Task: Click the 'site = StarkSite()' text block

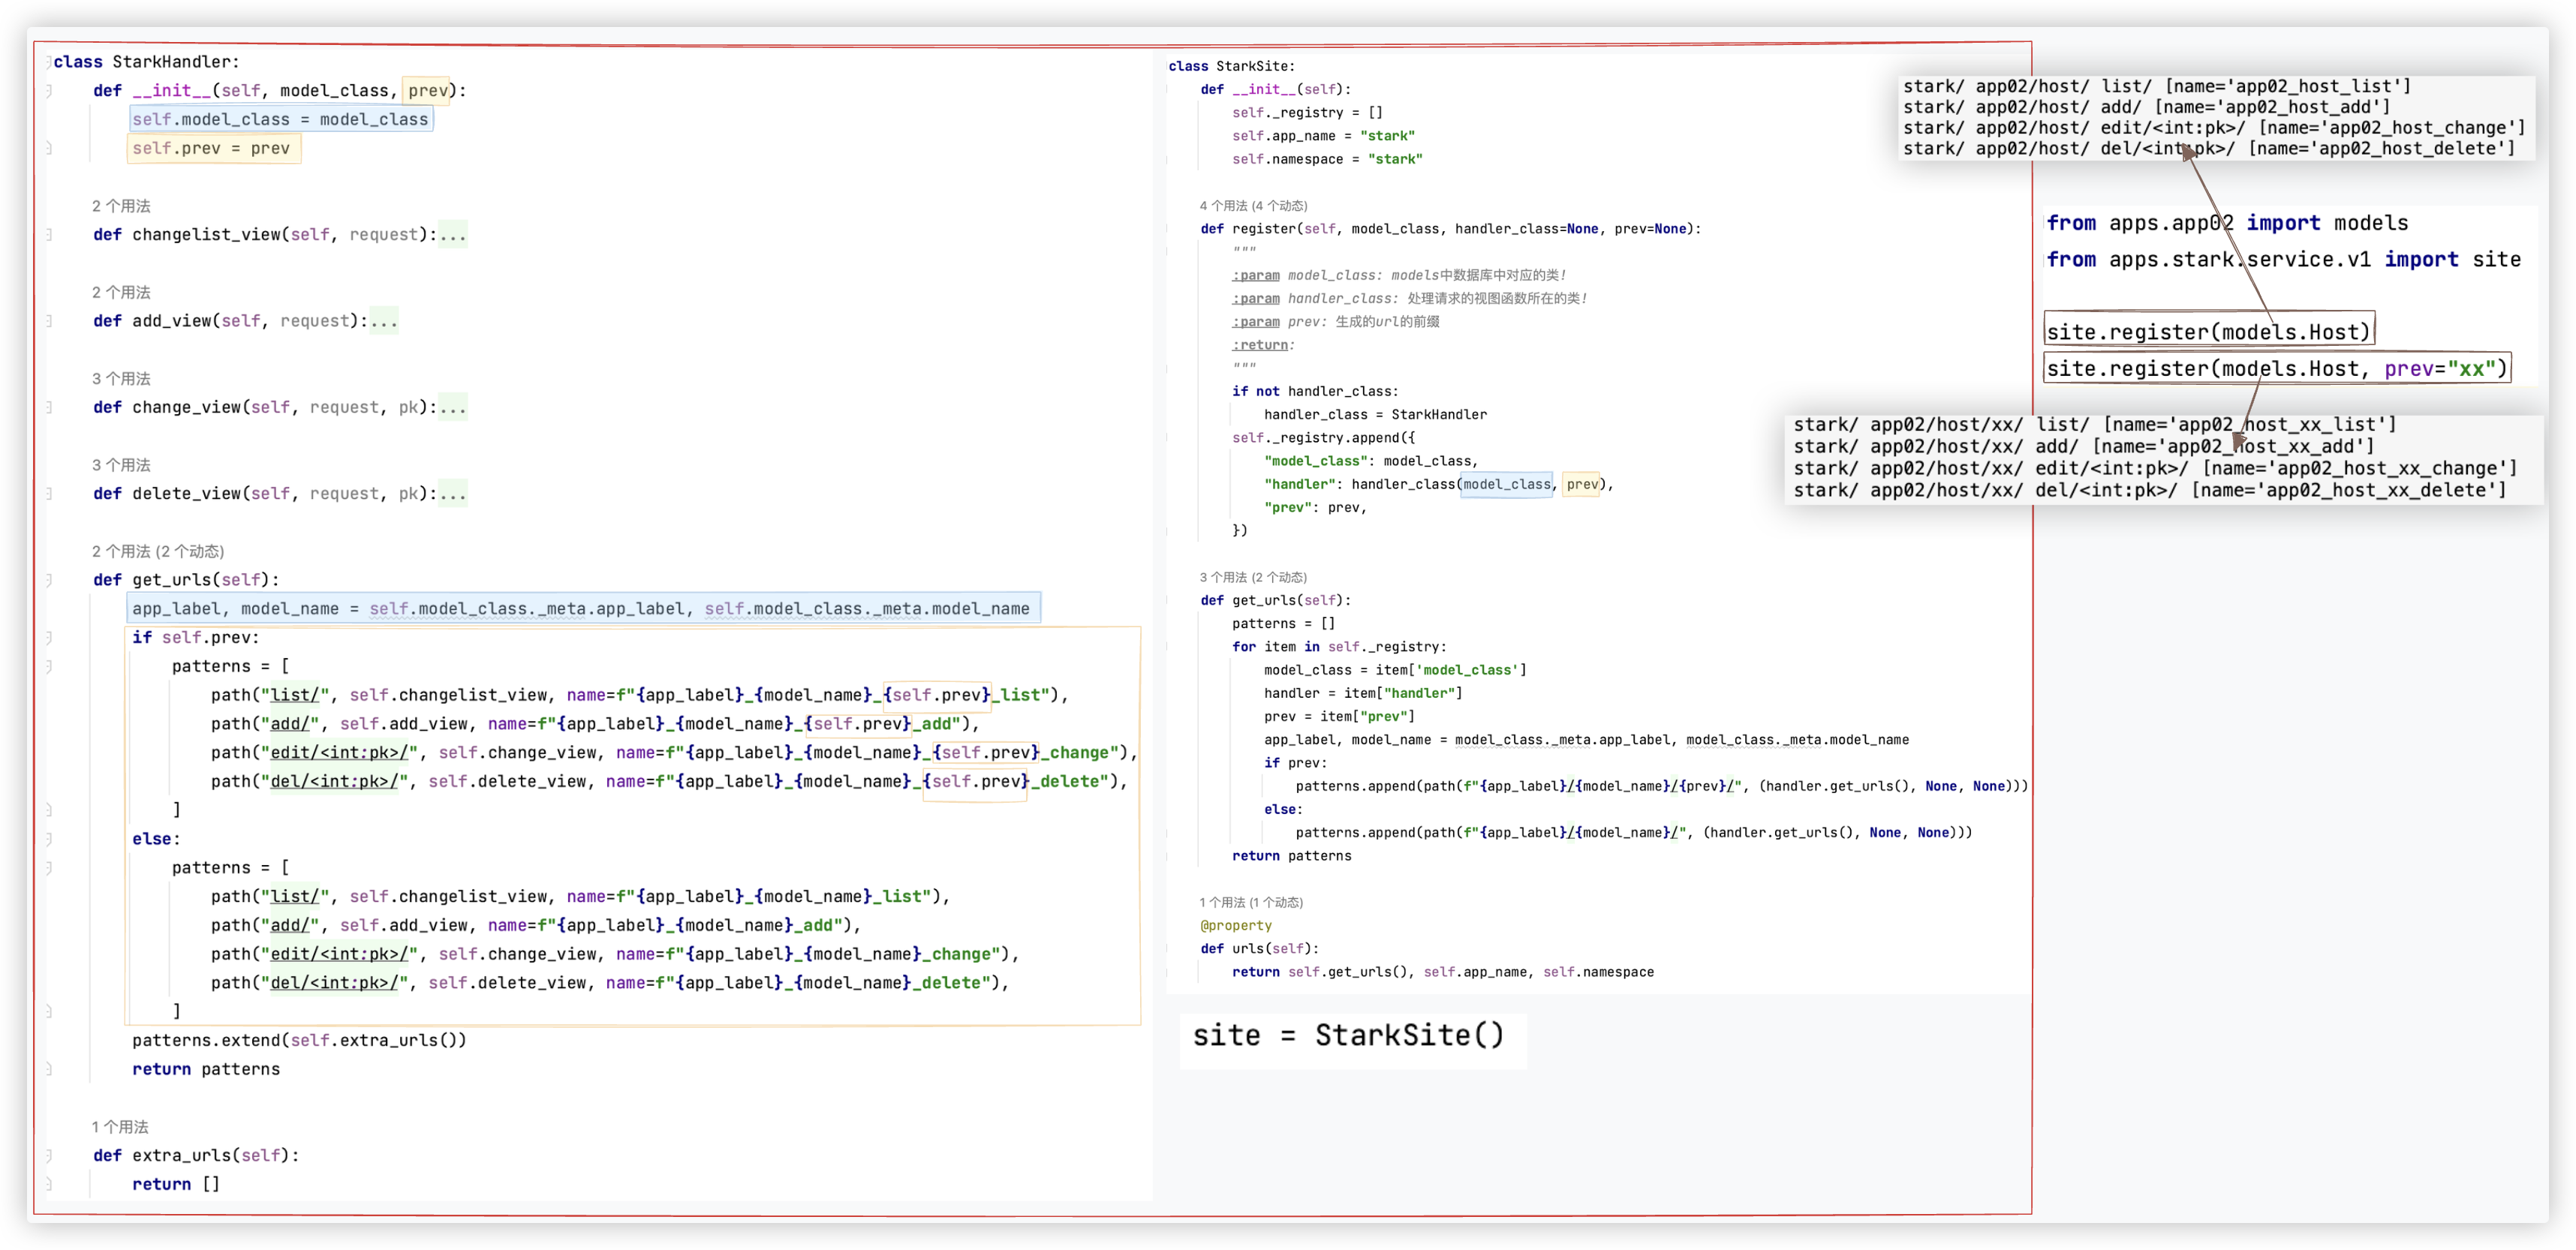Action: (x=1348, y=1036)
